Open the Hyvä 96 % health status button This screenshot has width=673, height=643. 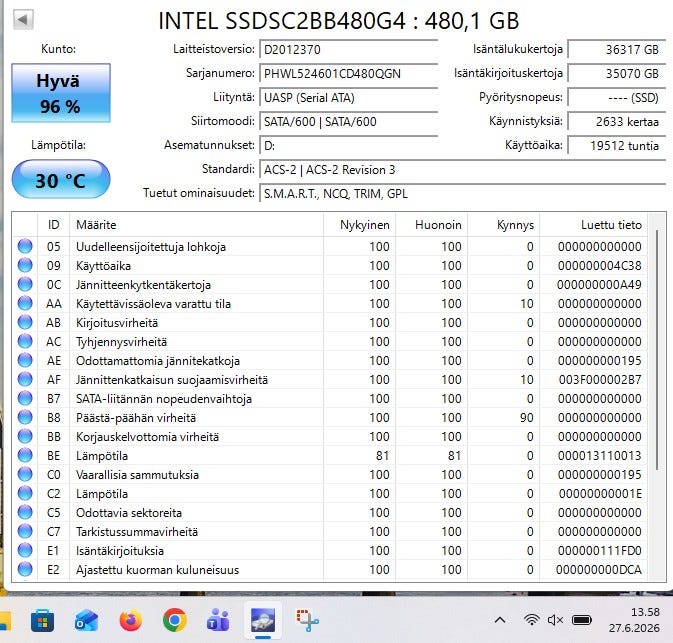pyautogui.click(x=61, y=93)
